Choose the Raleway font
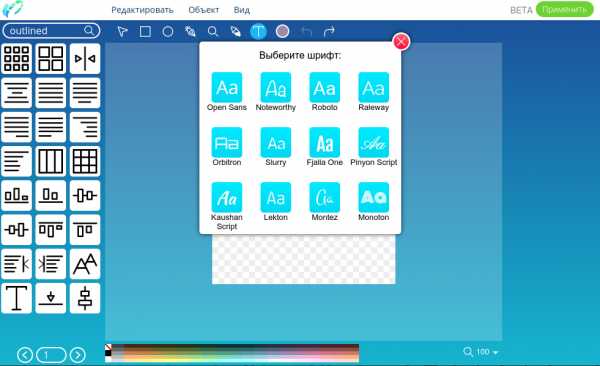600x366 pixels. point(373,87)
